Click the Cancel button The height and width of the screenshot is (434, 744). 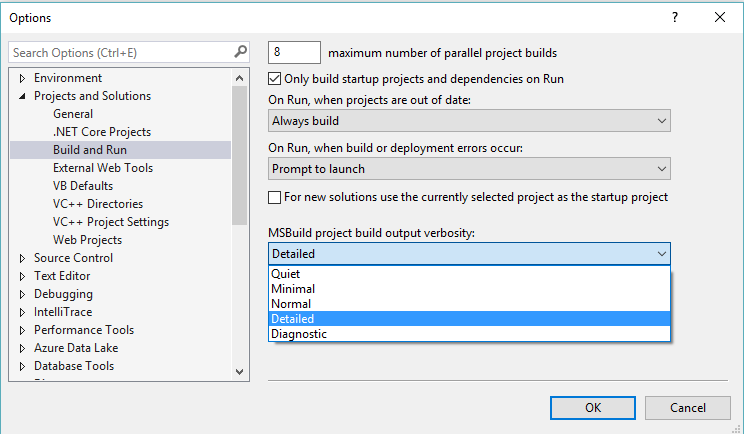point(688,408)
